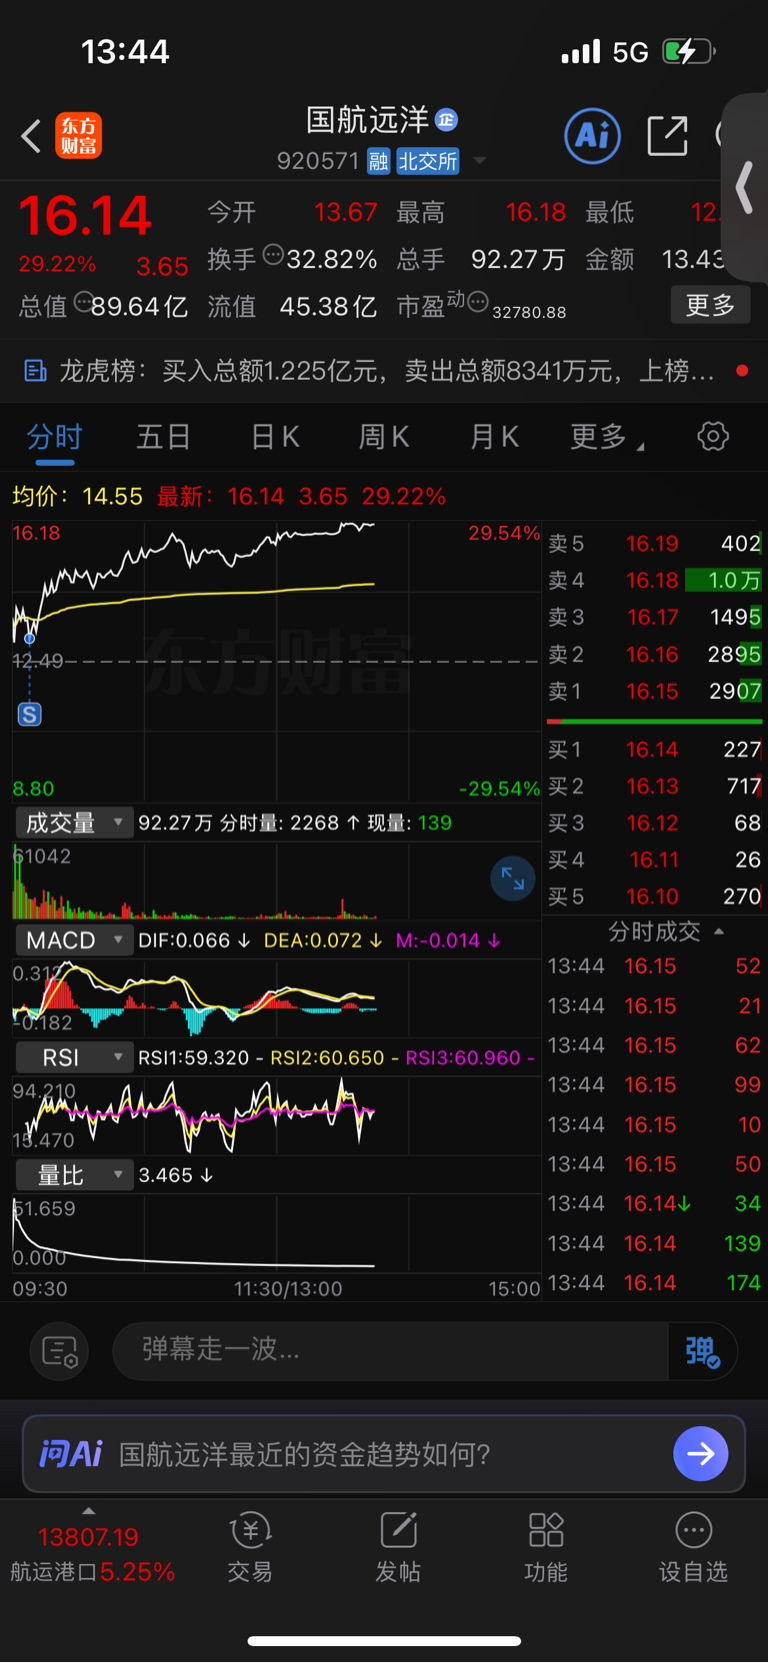Tap the 买3 16.12 order row

click(x=654, y=824)
